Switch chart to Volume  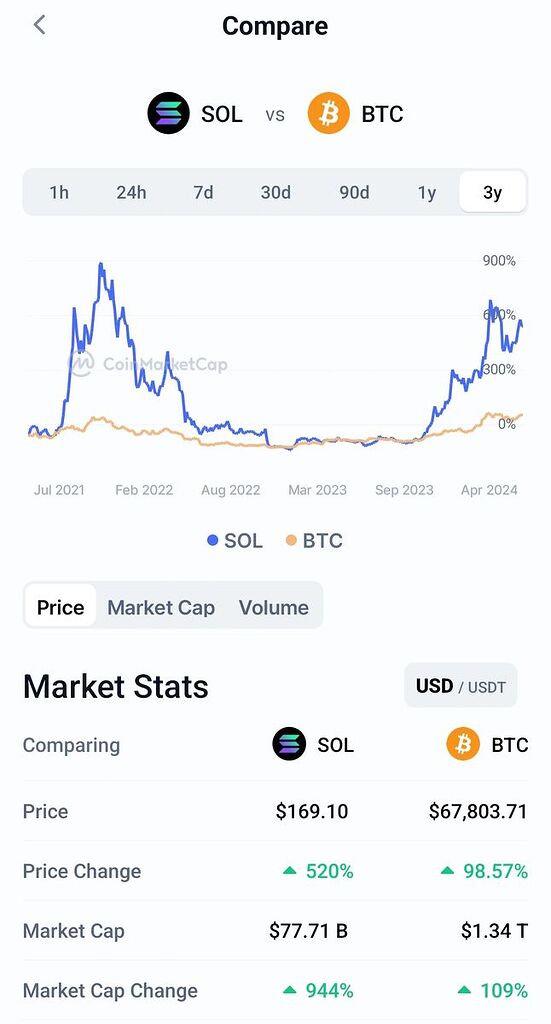click(274, 607)
